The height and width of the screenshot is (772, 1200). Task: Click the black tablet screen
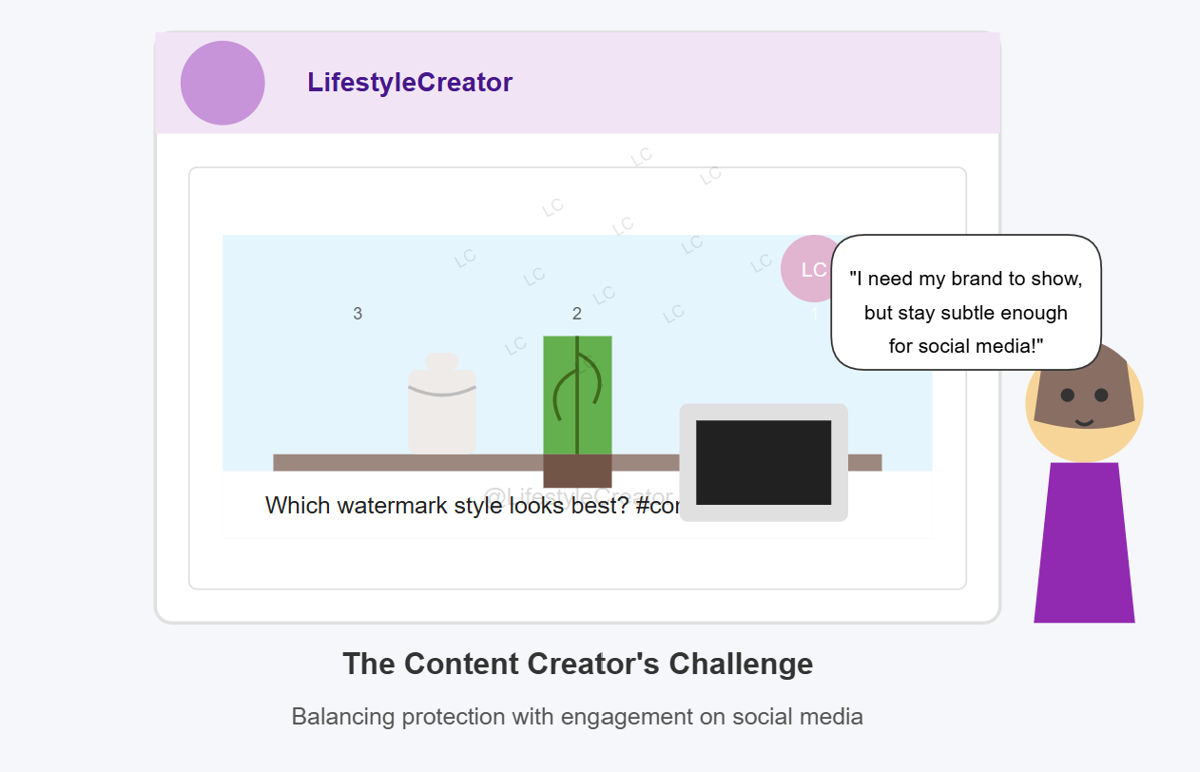[x=763, y=462]
